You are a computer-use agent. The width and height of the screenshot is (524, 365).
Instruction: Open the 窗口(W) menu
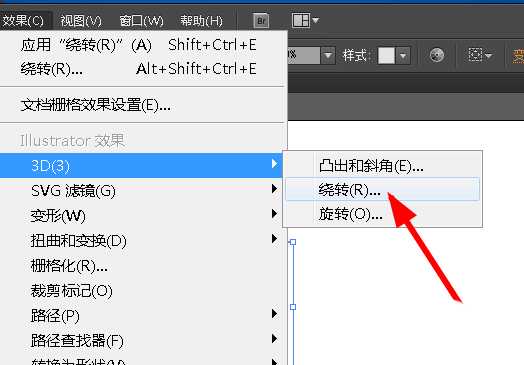pyautogui.click(x=141, y=21)
